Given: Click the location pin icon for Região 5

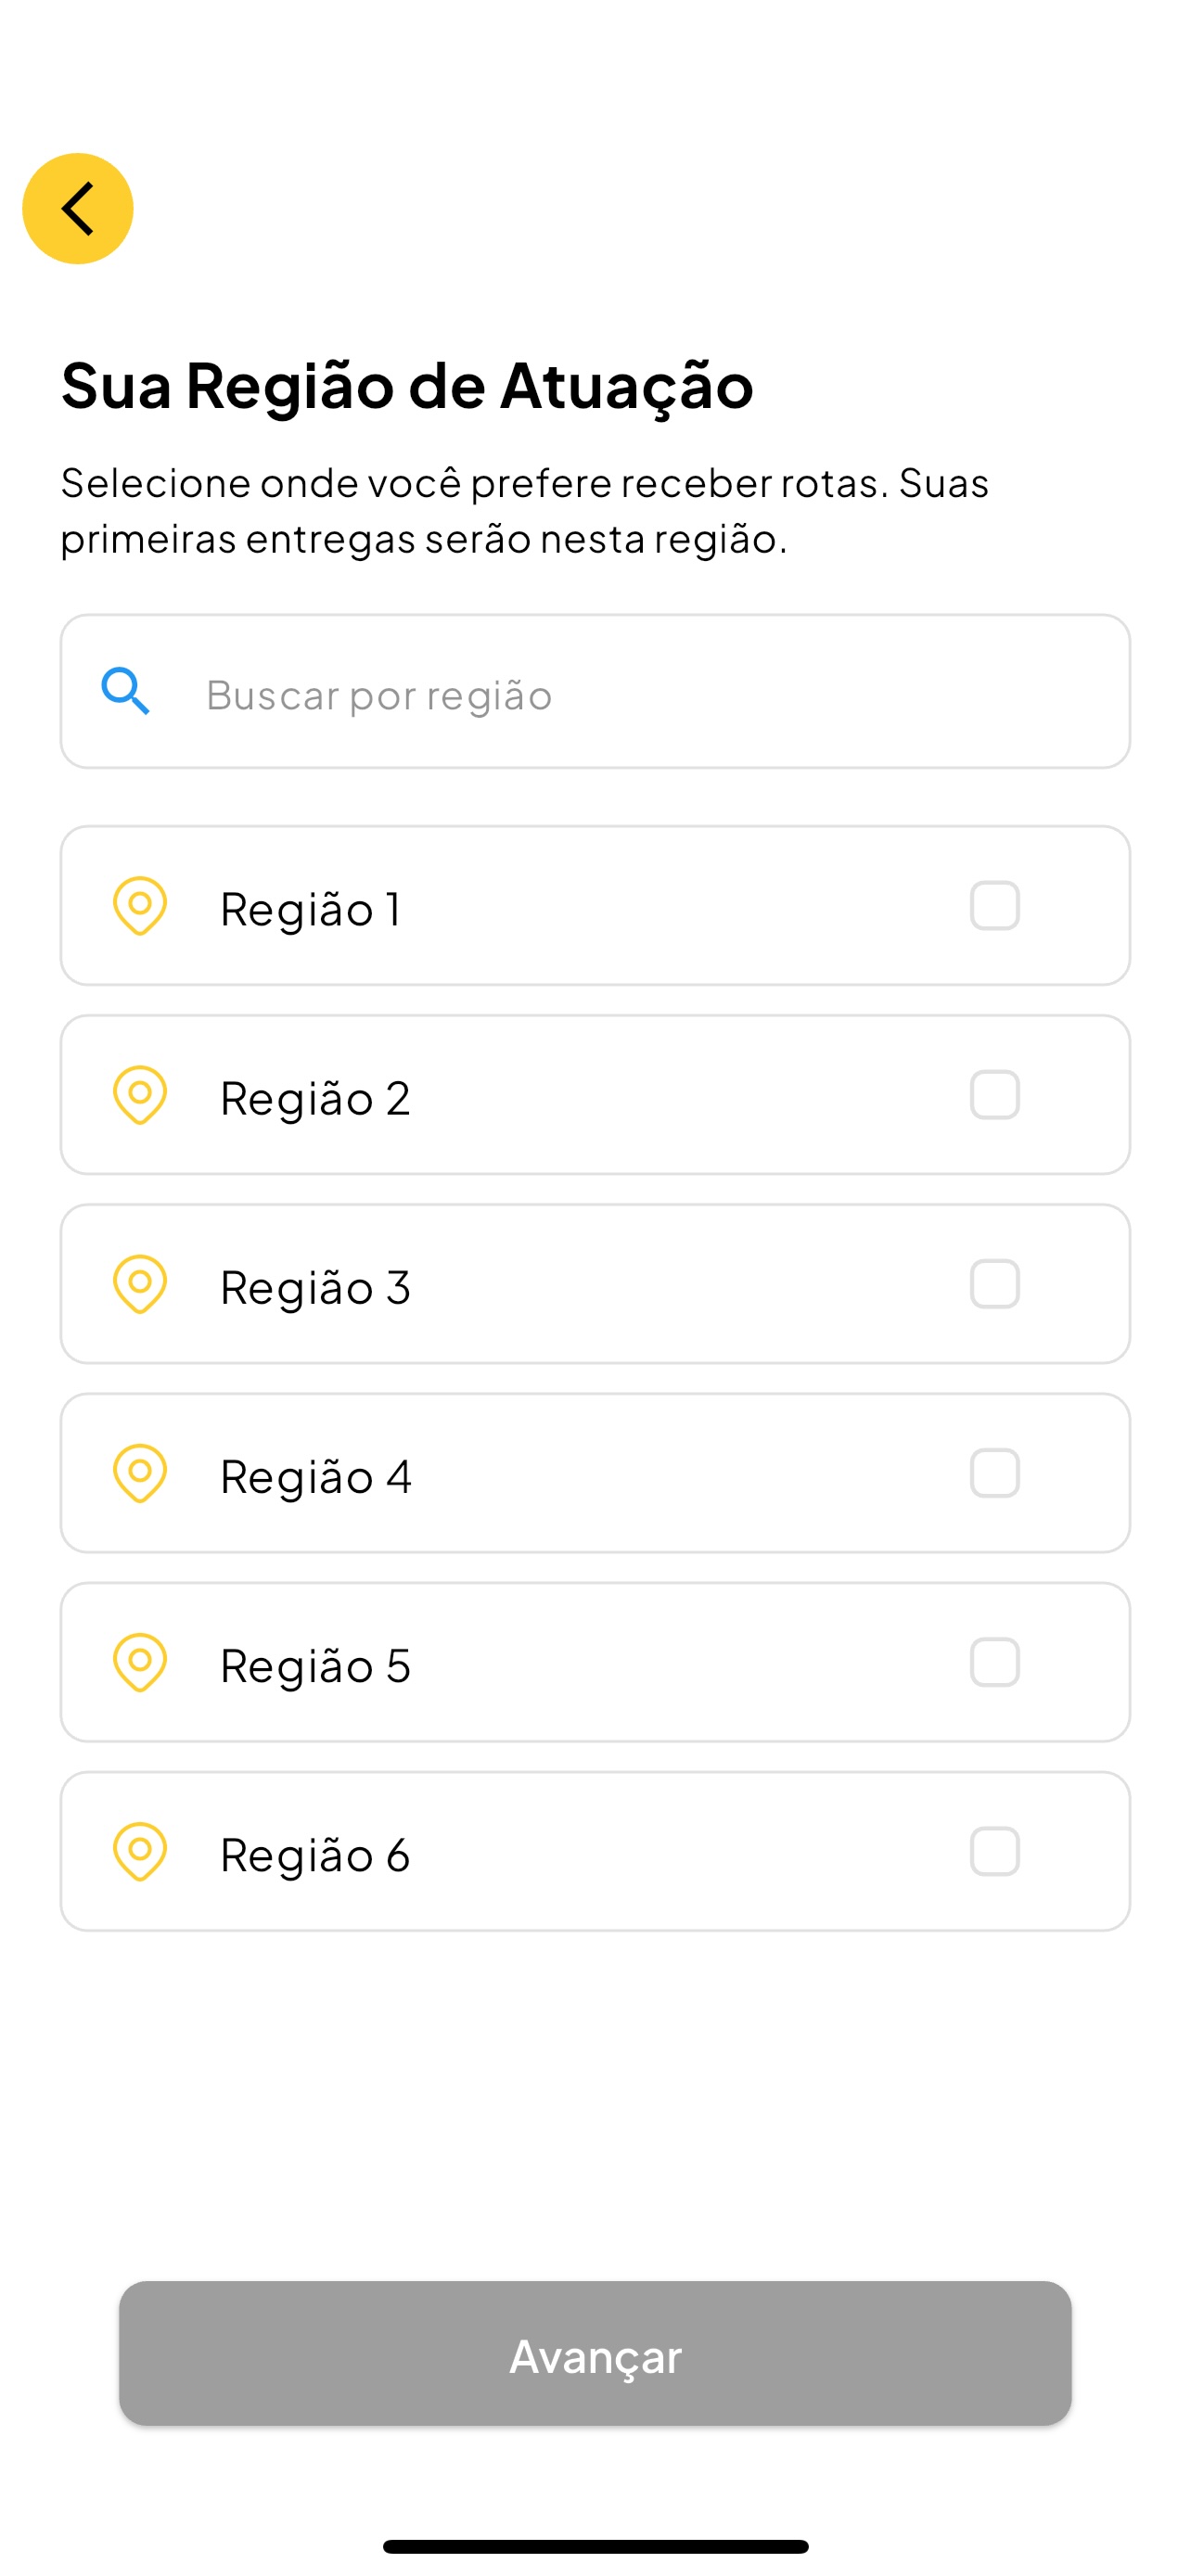Looking at the screenshot, I should tap(140, 1662).
